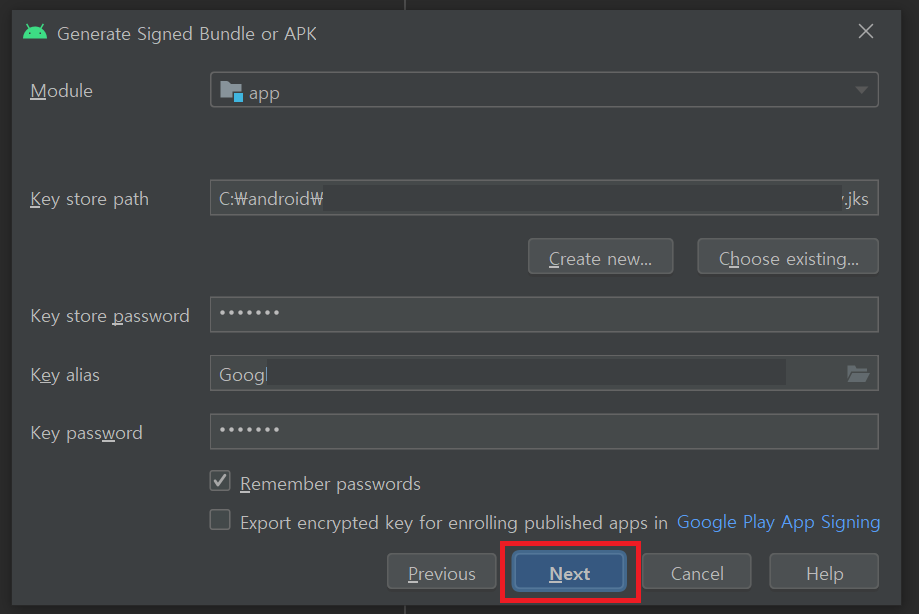Click the Android logo in the title bar
Screen dimensions: 919x614
[x=35, y=32]
